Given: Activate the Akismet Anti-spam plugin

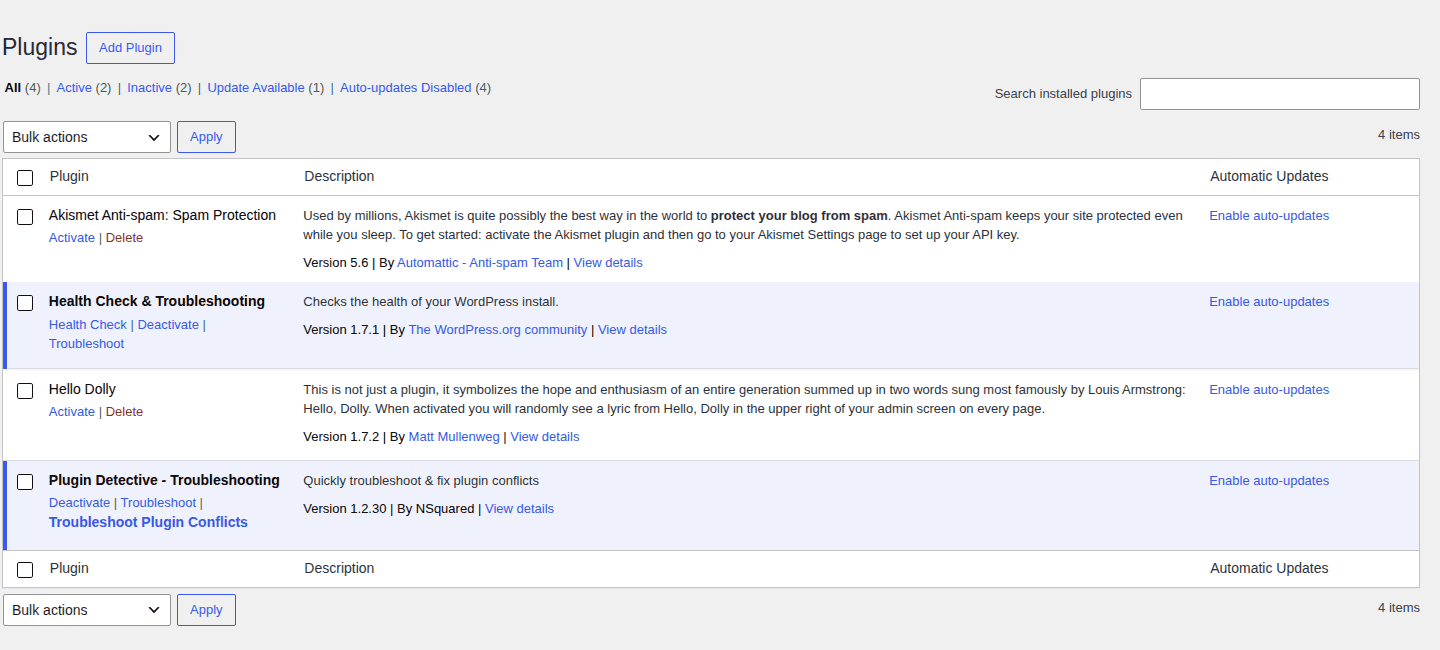Looking at the screenshot, I should (x=72, y=238).
